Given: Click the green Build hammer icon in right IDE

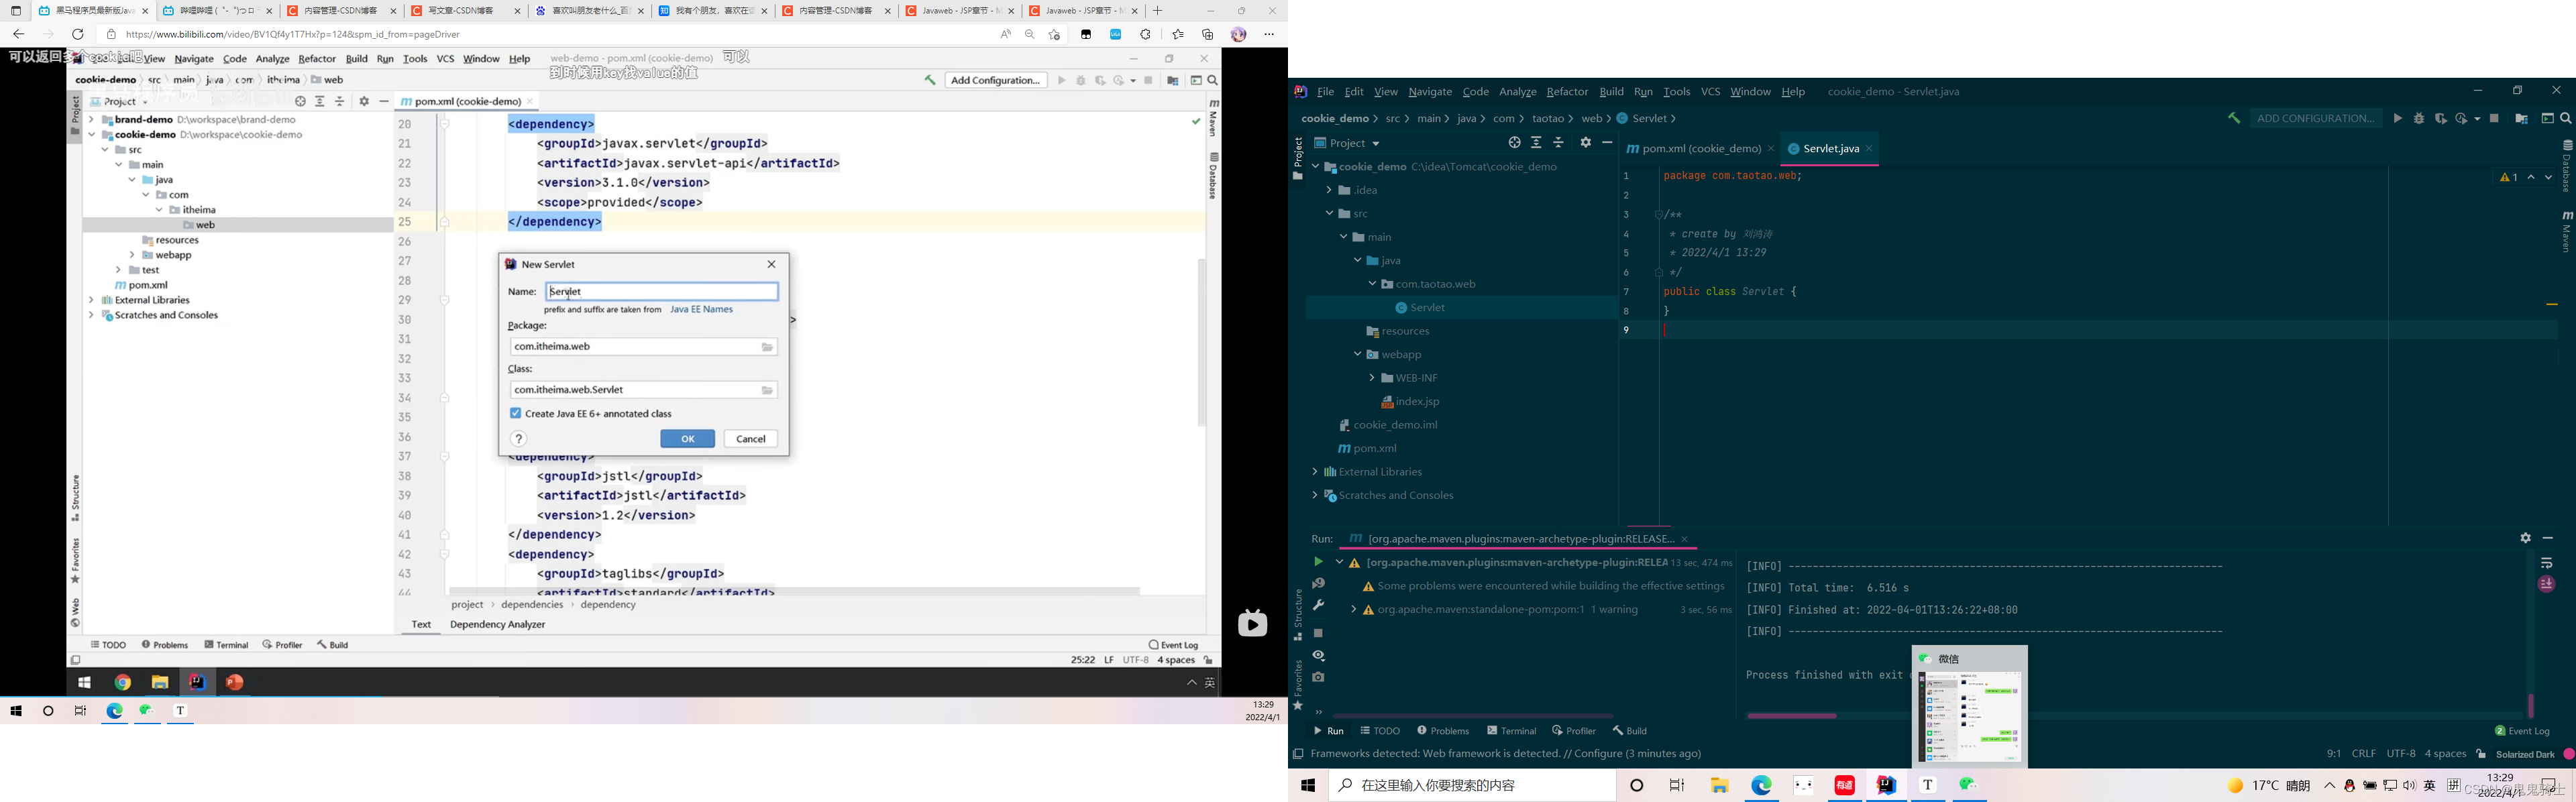Looking at the screenshot, I should coord(2233,118).
